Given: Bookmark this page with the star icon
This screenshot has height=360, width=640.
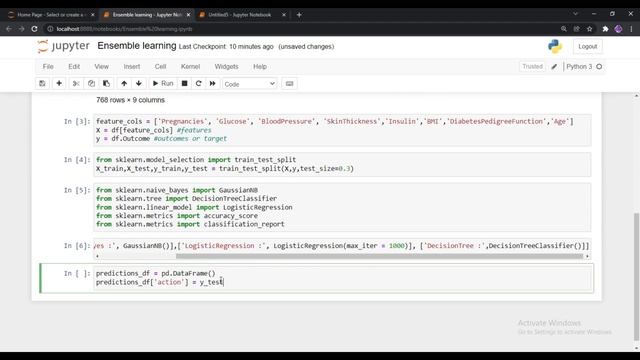Looking at the screenshot, I should pos(589,29).
